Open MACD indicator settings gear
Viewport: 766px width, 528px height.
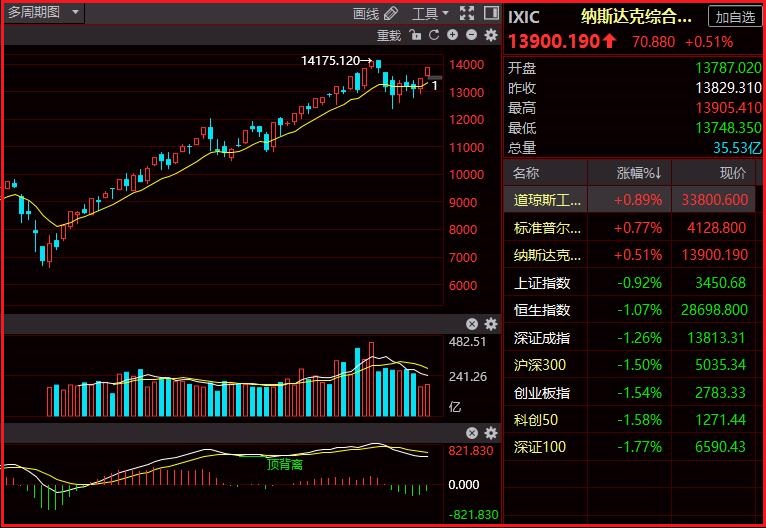(490, 433)
